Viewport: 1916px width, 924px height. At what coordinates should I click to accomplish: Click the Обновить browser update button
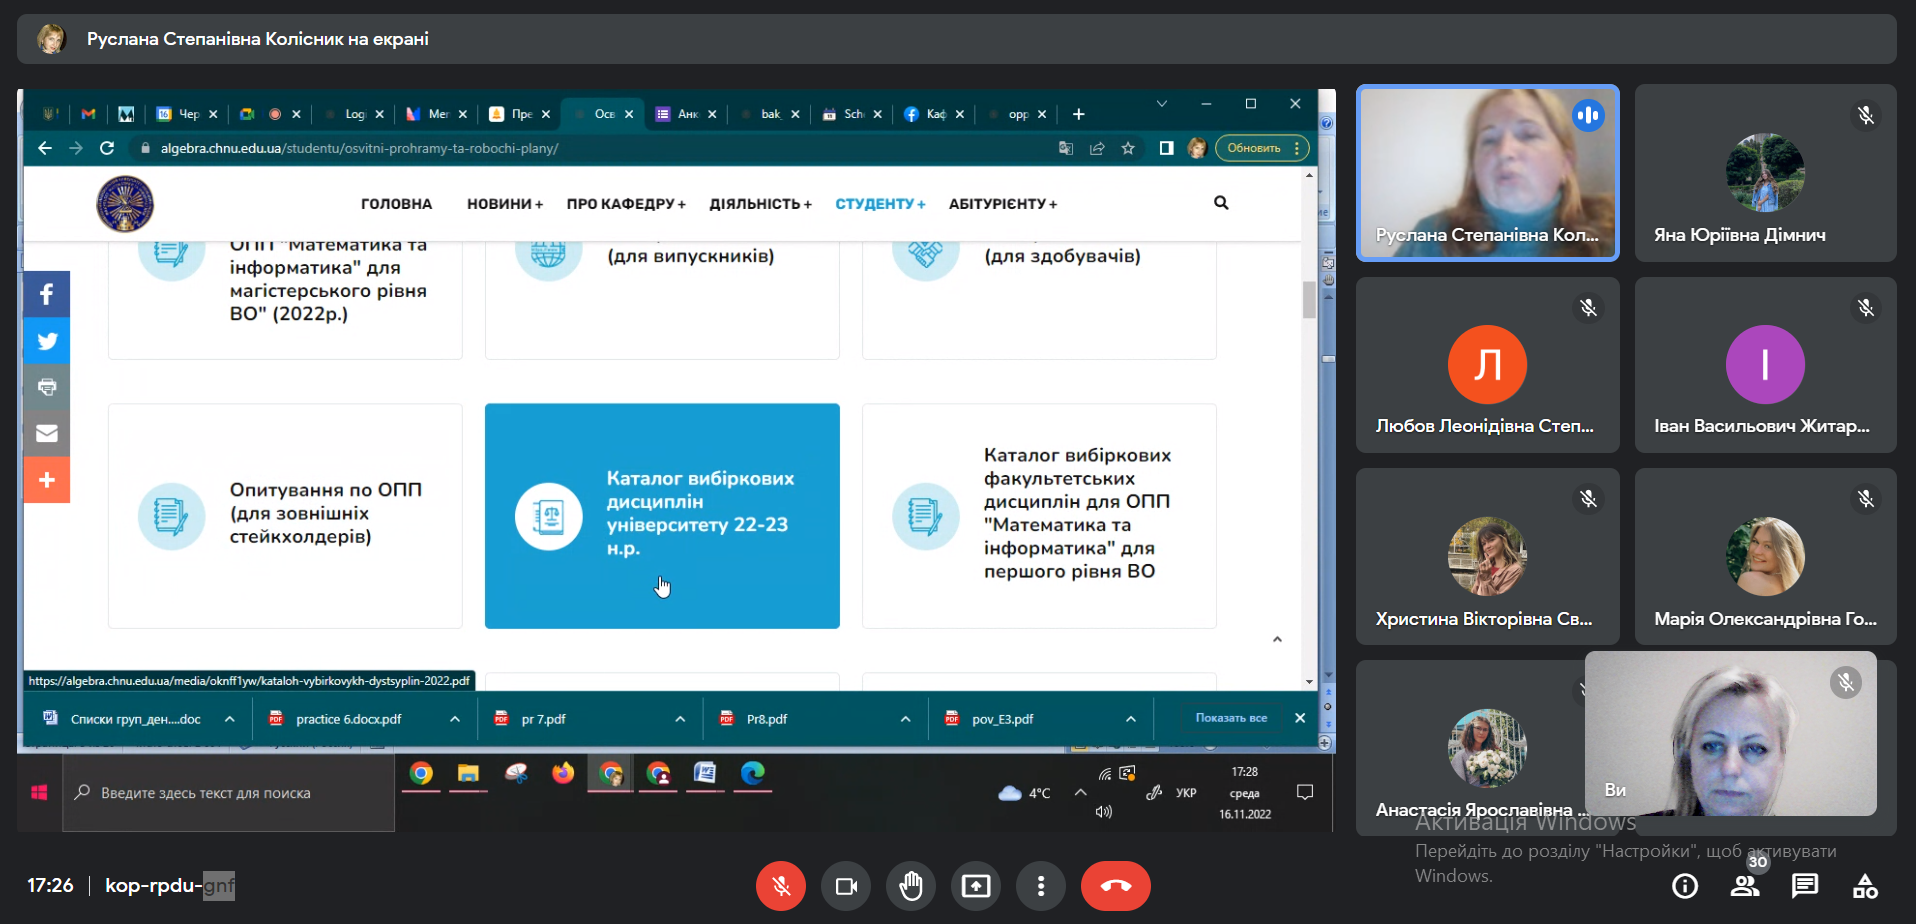pyautogui.click(x=1262, y=148)
